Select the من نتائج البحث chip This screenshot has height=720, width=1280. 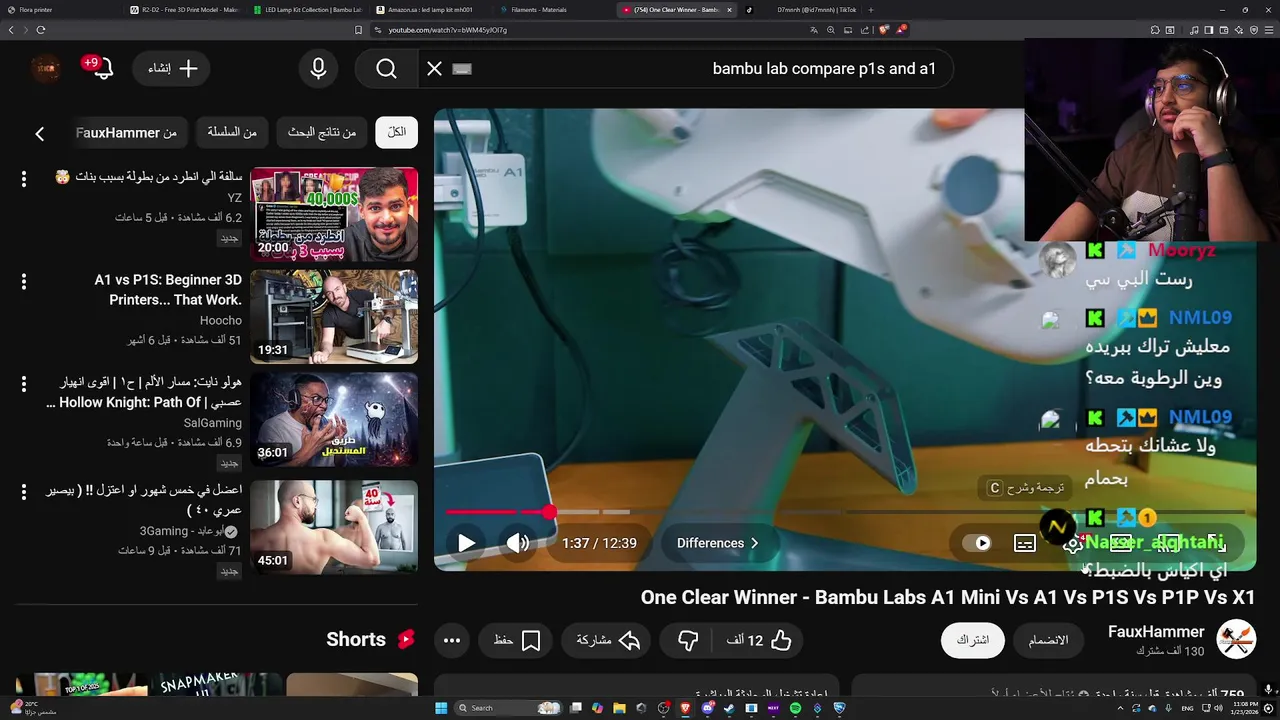point(322,132)
